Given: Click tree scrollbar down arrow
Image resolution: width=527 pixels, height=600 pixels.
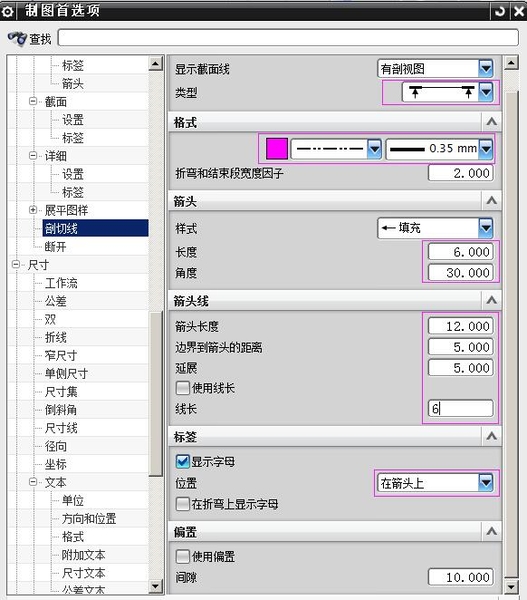Looking at the screenshot, I should (155, 586).
